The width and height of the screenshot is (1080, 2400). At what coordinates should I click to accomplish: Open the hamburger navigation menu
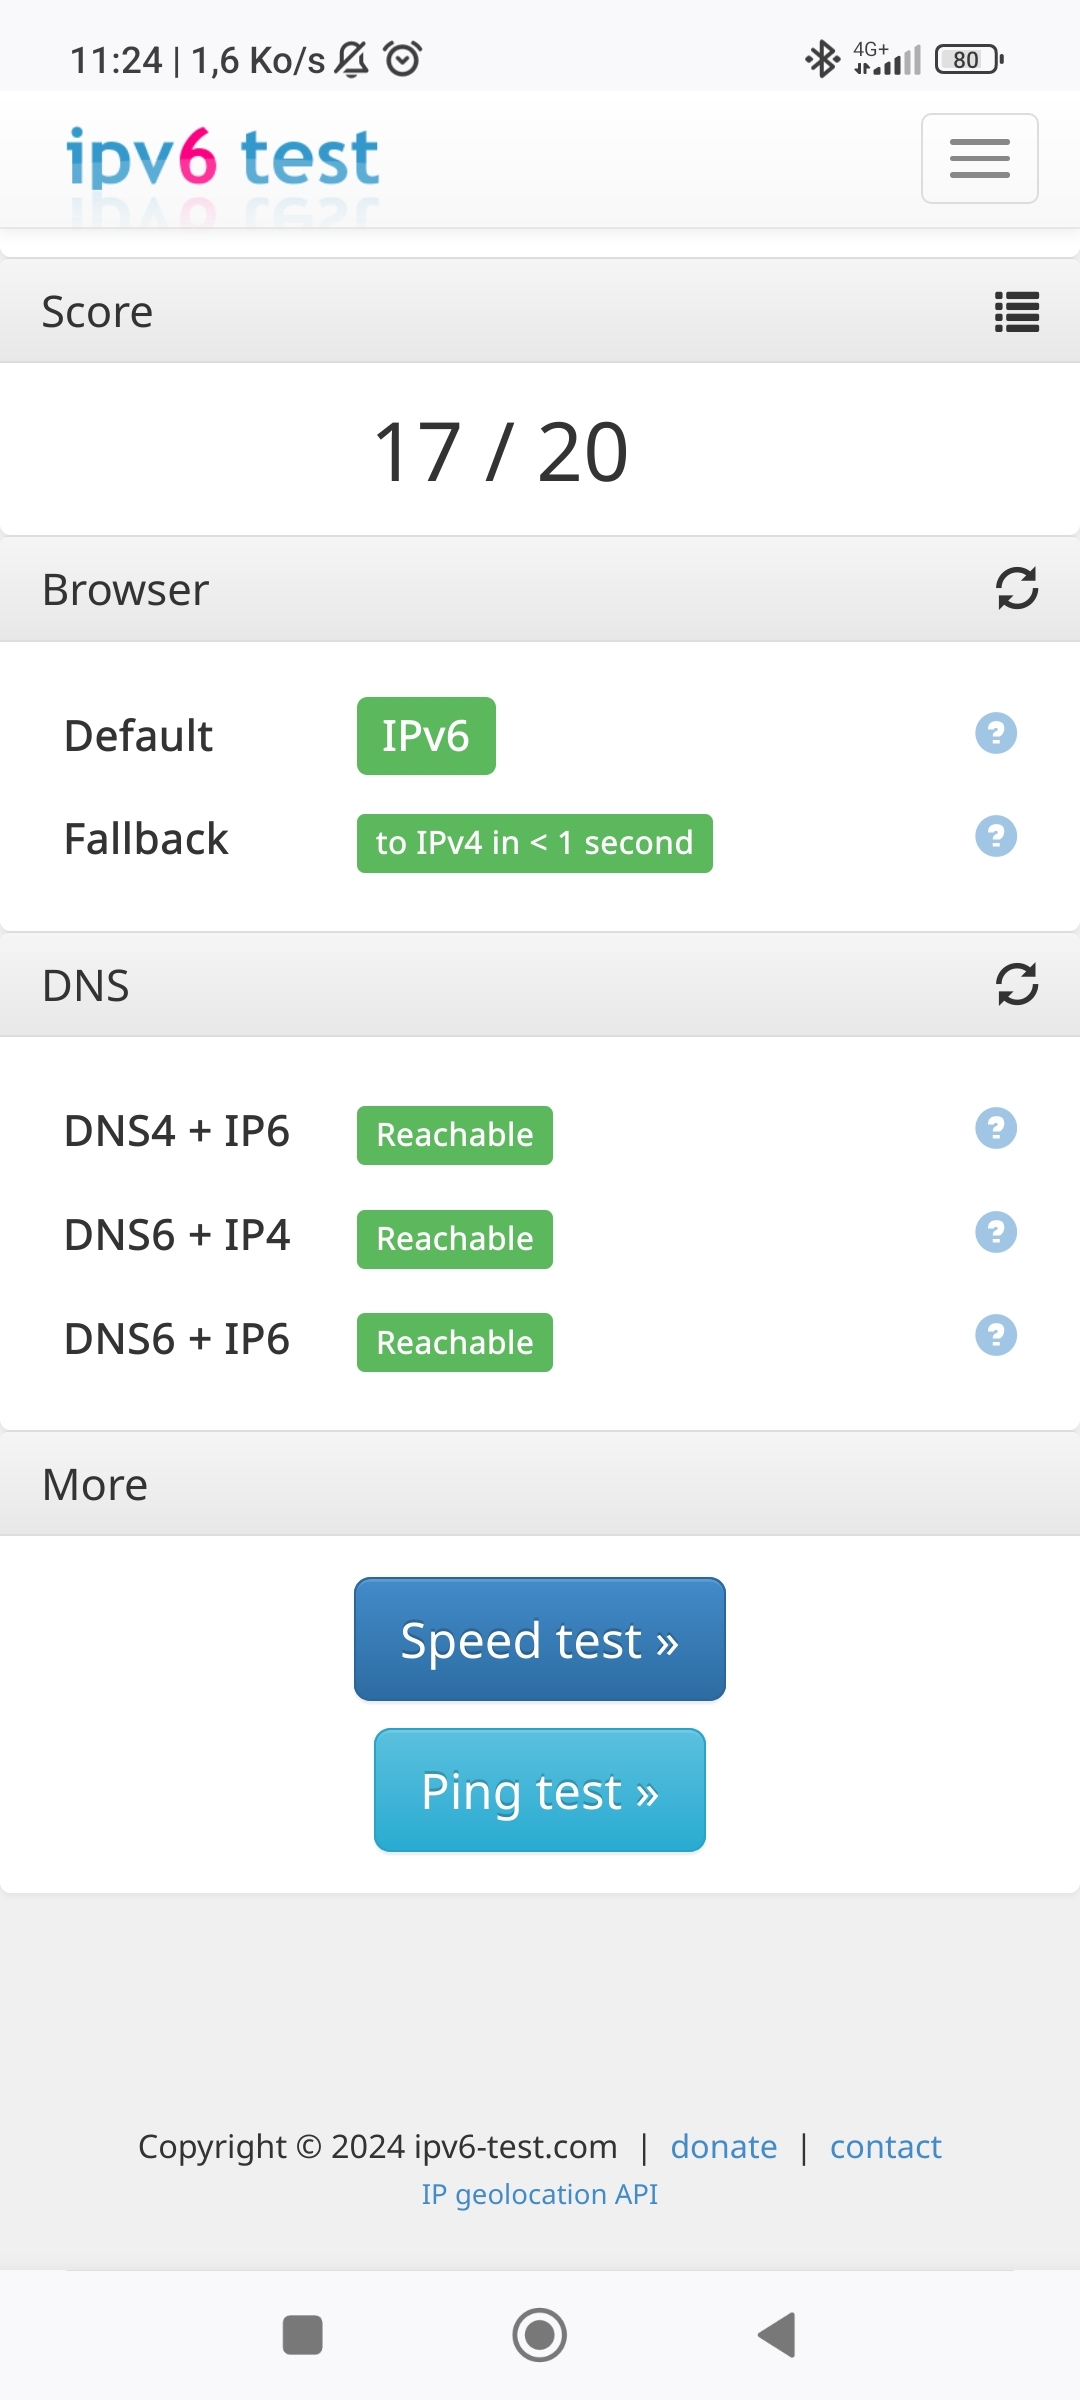pos(979,158)
